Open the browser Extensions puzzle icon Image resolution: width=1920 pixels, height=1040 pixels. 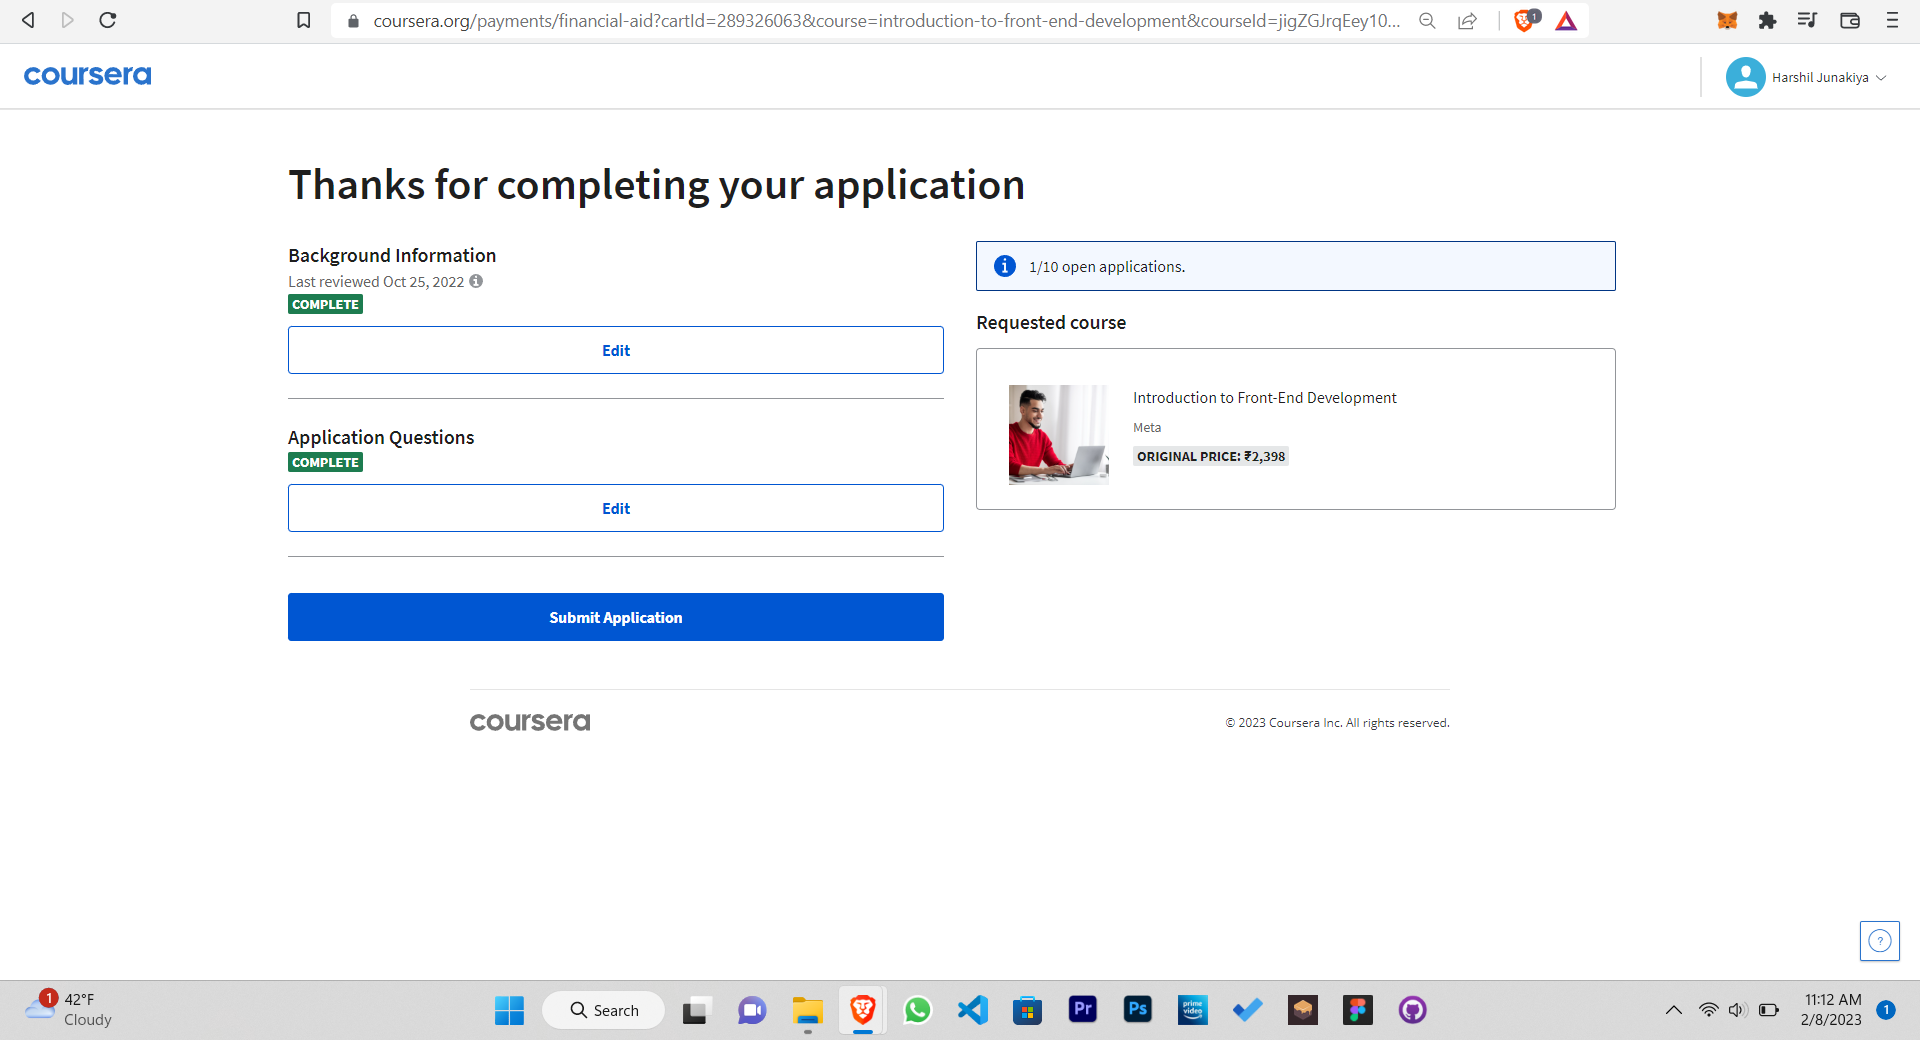coord(1767,20)
